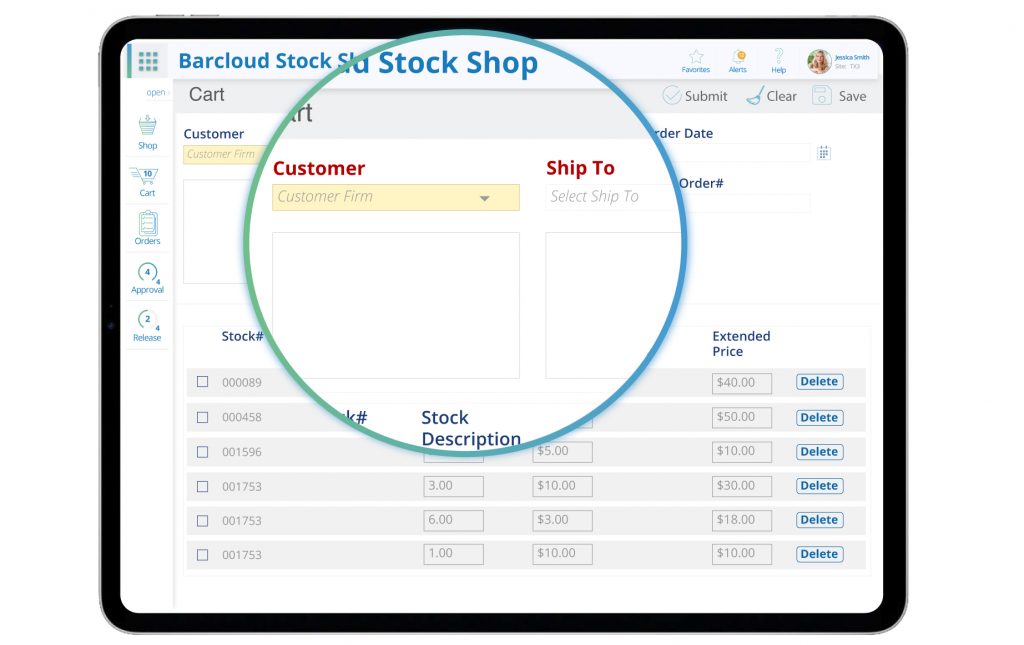Delete the stock 000089 line
This screenshot has width=1024, height=645.
(820, 381)
